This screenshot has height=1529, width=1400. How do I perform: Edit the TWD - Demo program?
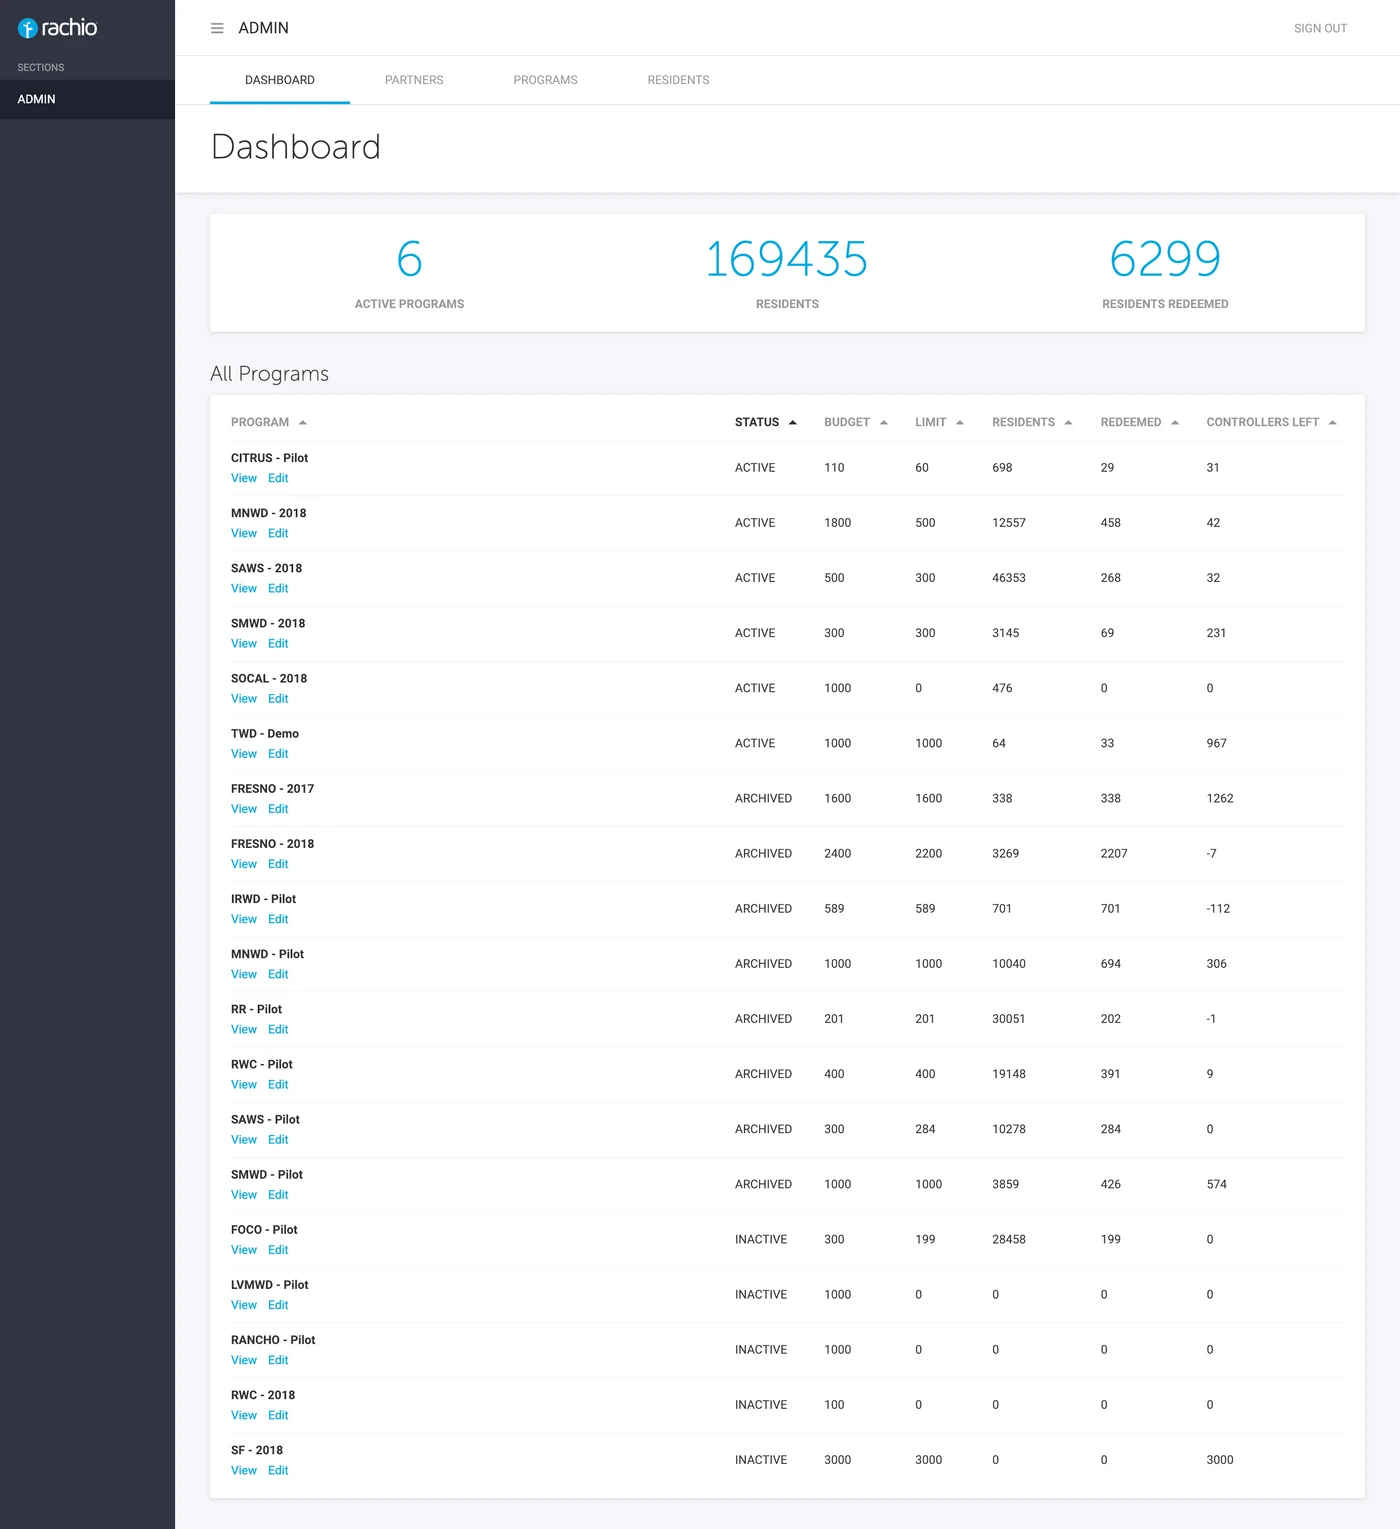coord(278,753)
